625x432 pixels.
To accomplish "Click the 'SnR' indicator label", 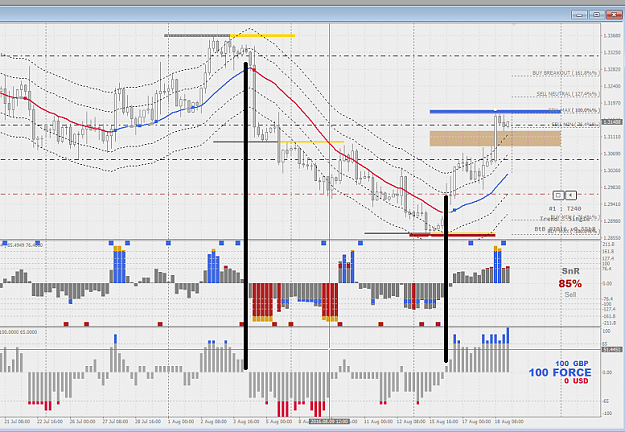I will point(570,271).
